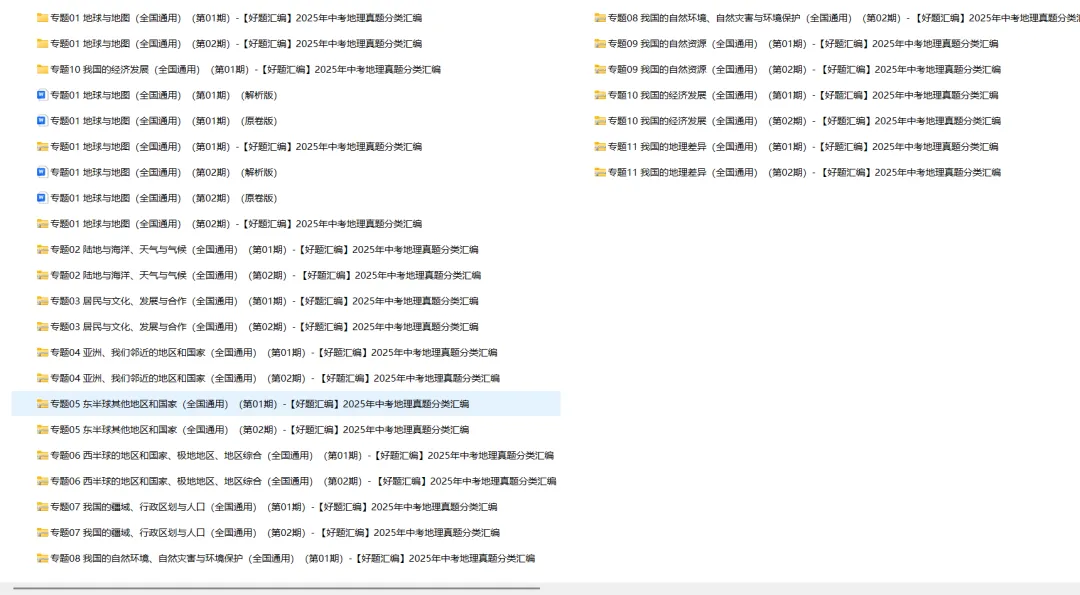The height and width of the screenshot is (595, 1080).
Task: Click the Word icon of 专题01 (第02期) 原卷版
Action: [40, 197]
